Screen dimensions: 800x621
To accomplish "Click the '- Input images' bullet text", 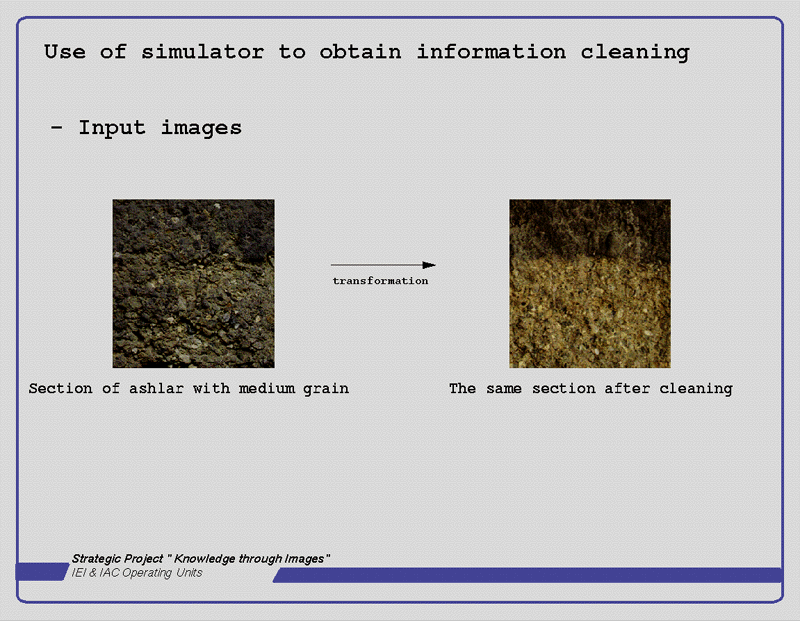I will click(146, 128).
